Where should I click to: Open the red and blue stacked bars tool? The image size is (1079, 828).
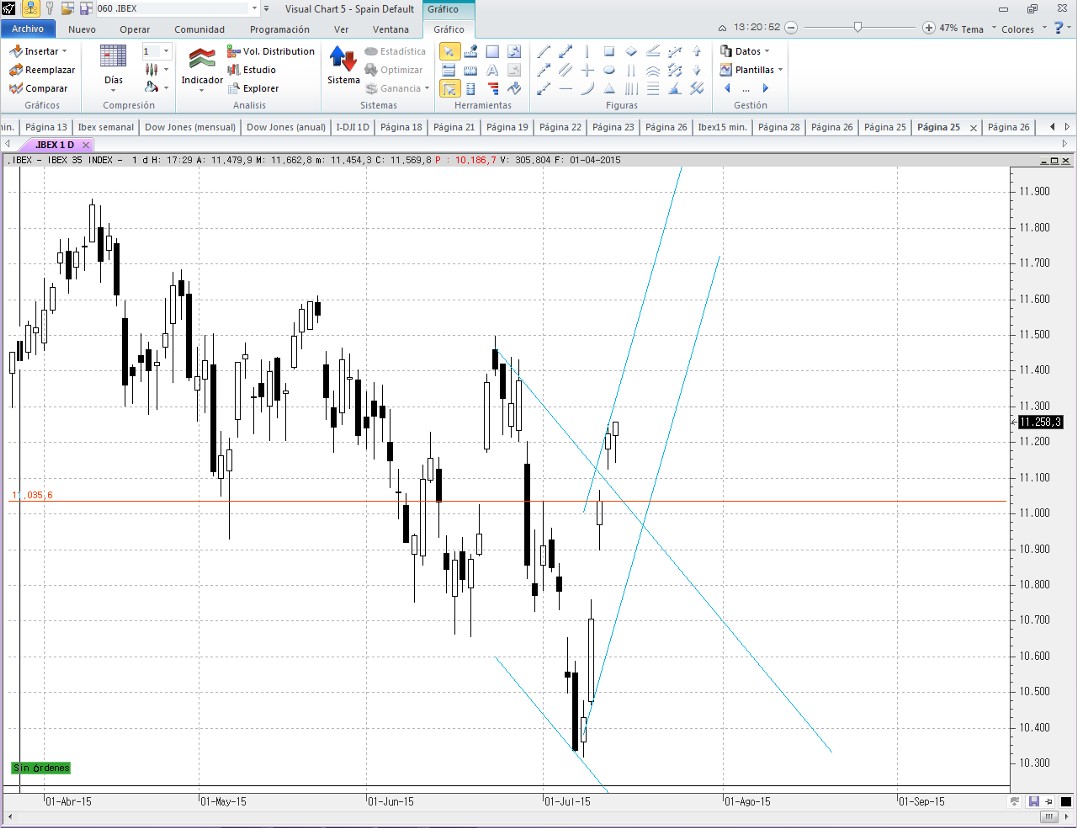pos(493,89)
